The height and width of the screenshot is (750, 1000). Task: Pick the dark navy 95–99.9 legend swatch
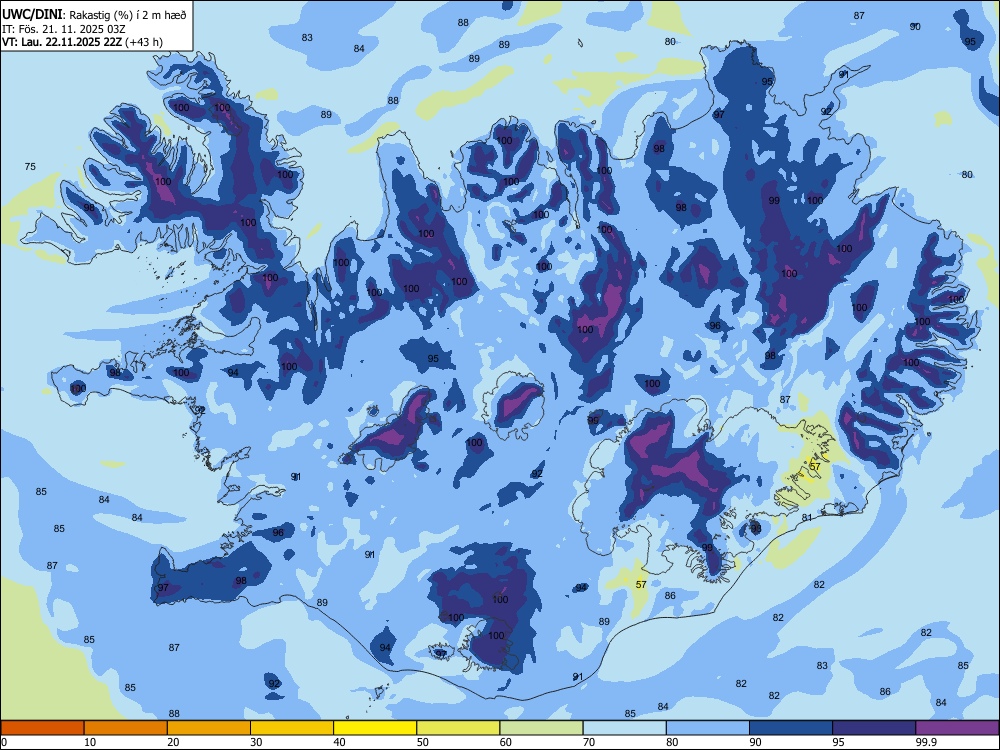click(874, 728)
